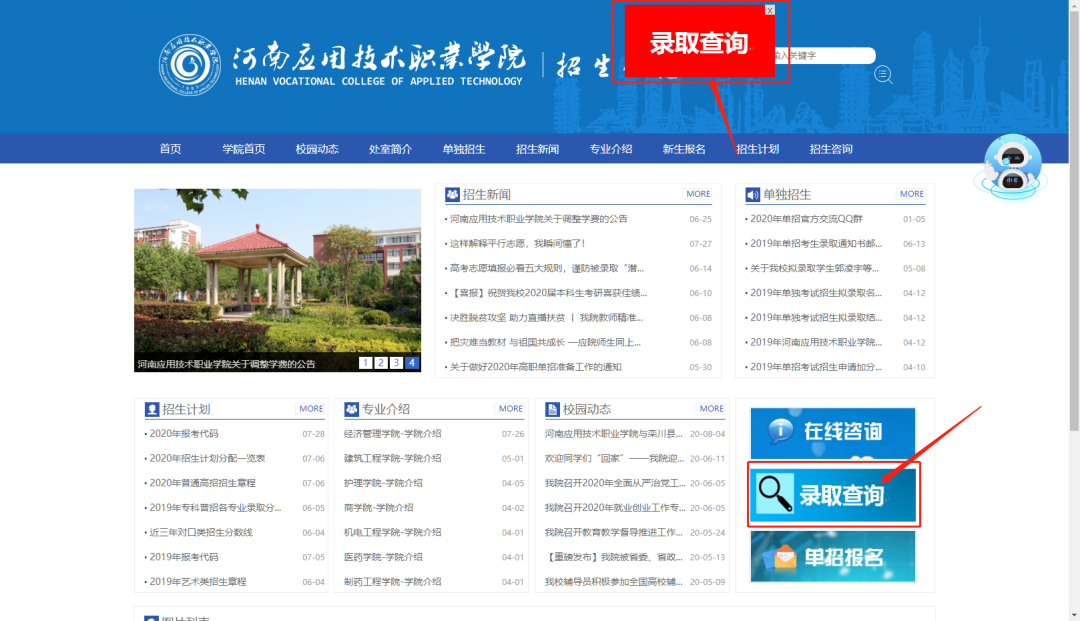The width and height of the screenshot is (1080, 621).
Task: Open 招生咨询 navigation item
Action: point(831,149)
